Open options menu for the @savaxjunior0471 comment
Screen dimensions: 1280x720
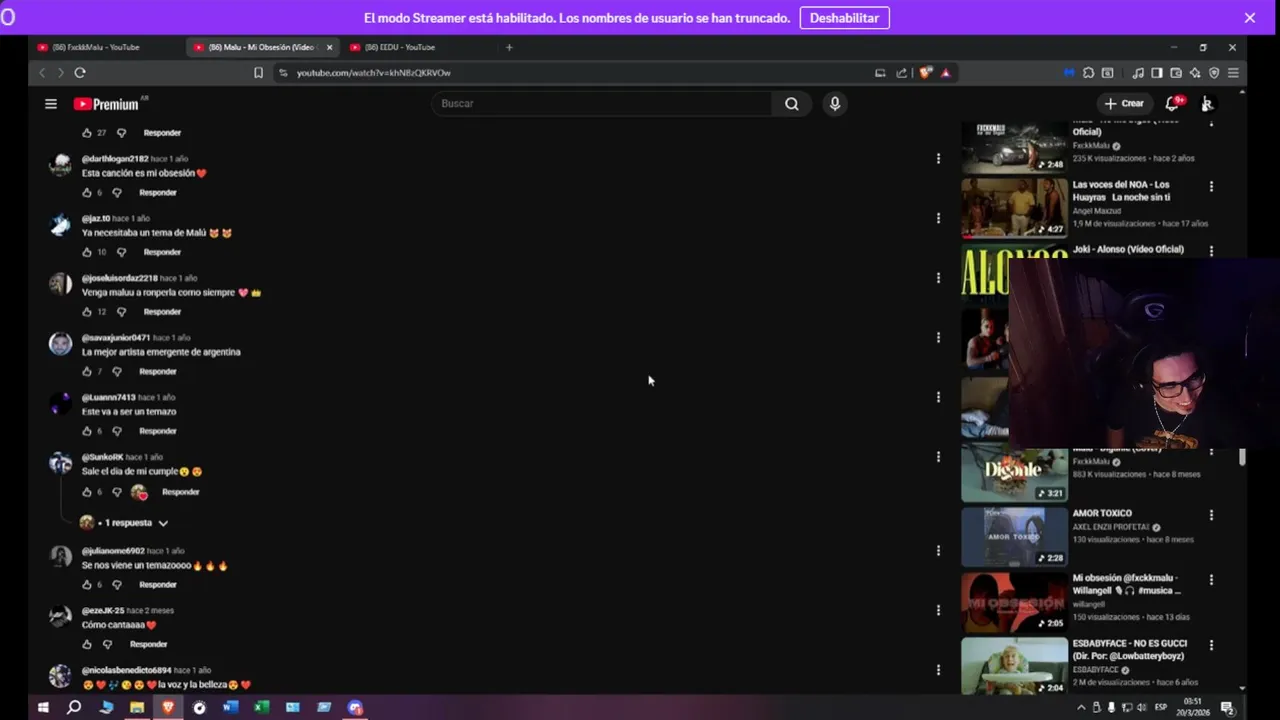(x=938, y=337)
